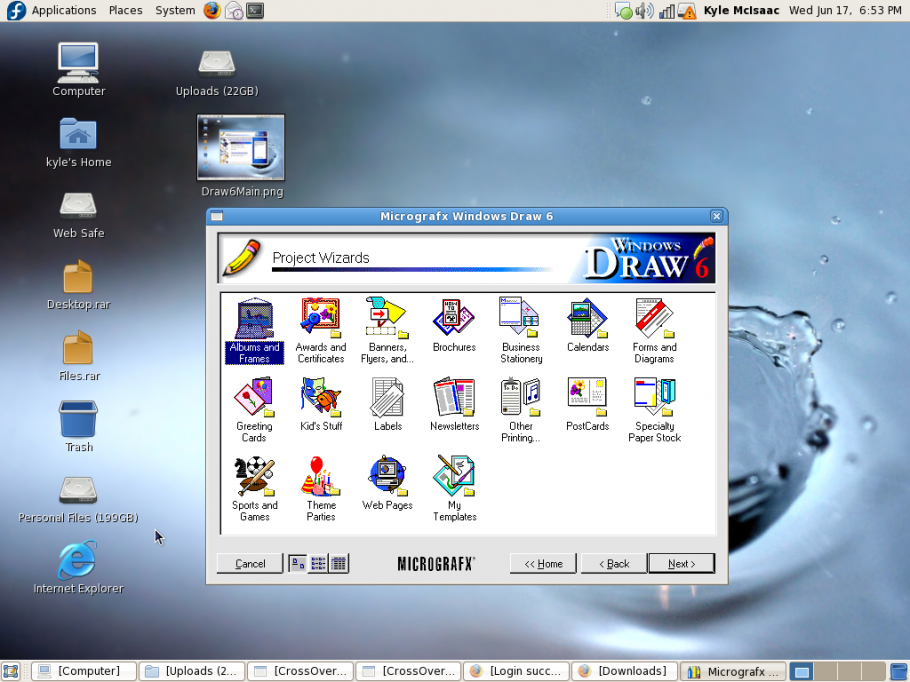Choose the Brochures project icon
910x682 pixels.
click(454, 322)
